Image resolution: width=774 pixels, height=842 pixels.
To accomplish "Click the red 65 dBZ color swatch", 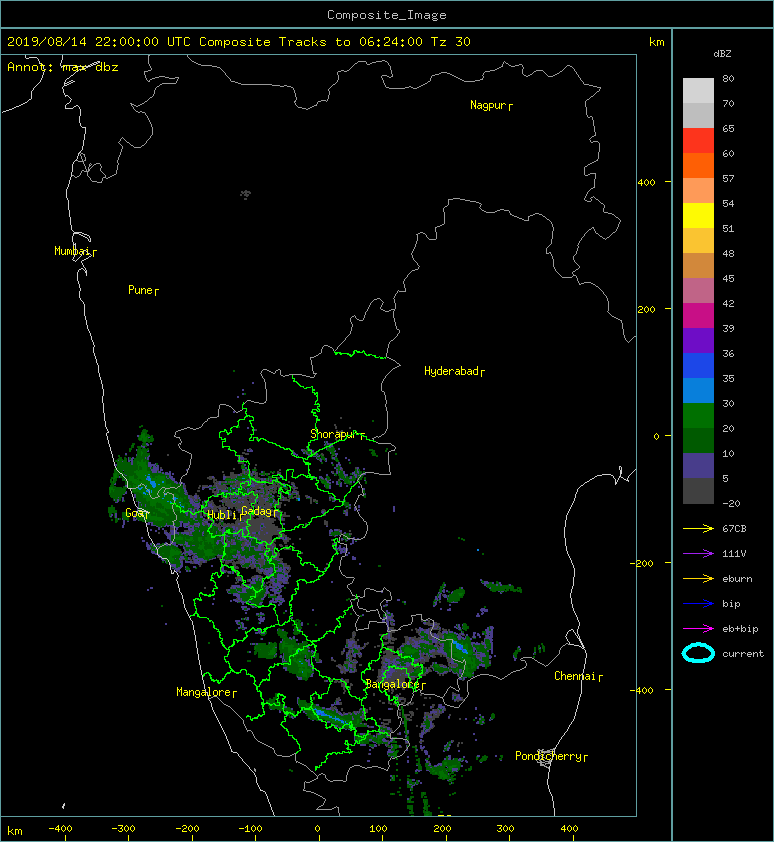I will [698, 140].
